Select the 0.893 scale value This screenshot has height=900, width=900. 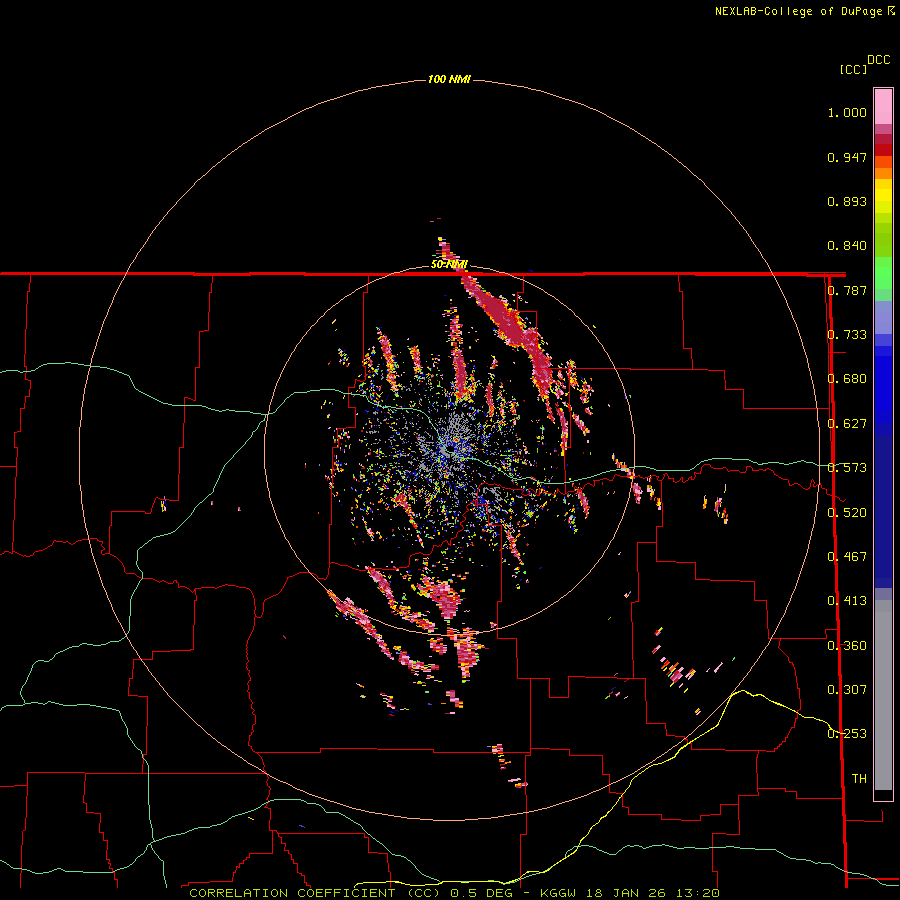[x=847, y=201]
